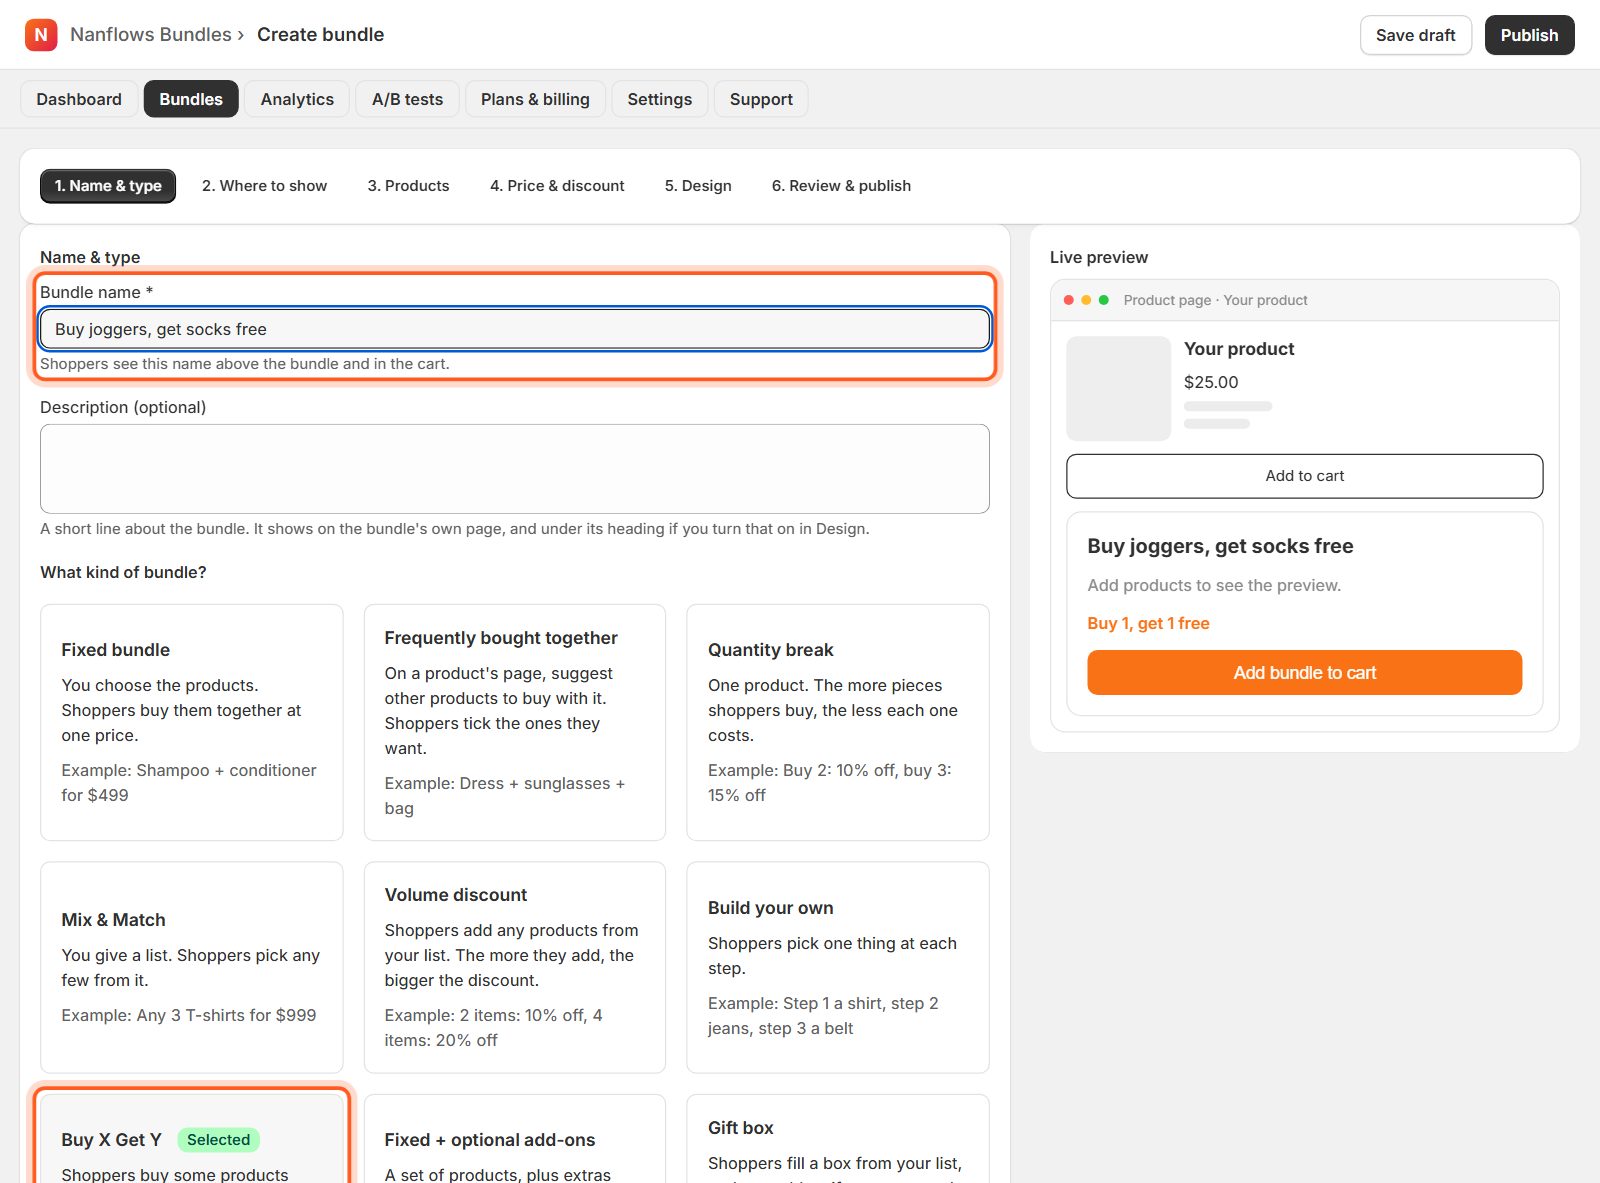Click the orange Add bundle to cart button

point(1304,673)
